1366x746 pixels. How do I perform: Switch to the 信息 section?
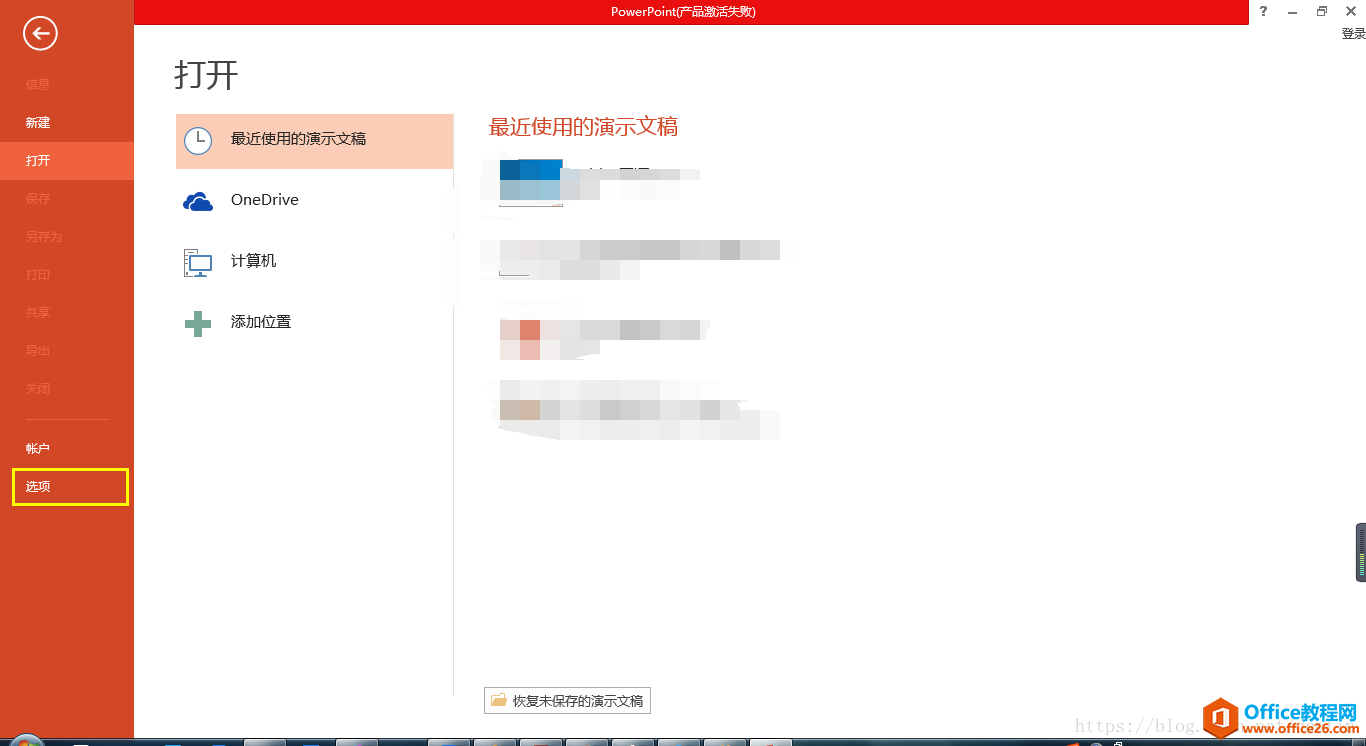pos(37,84)
